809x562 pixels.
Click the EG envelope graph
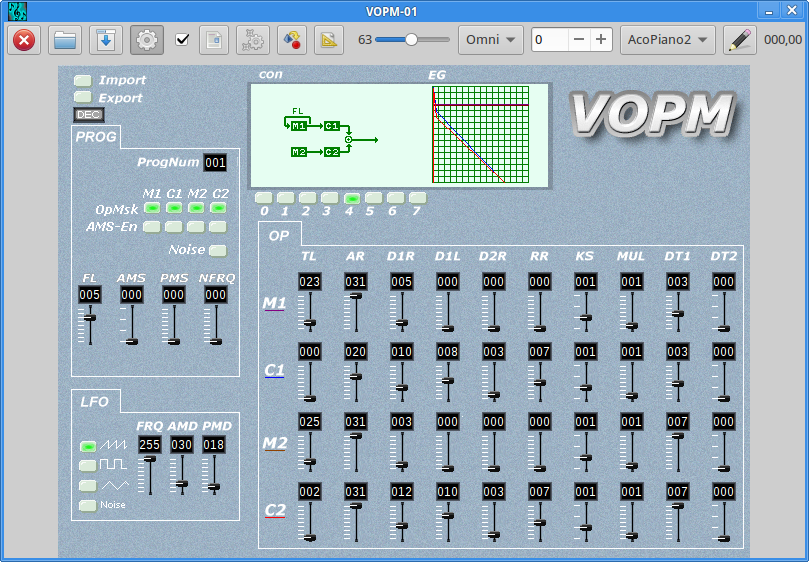[x=481, y=135]
